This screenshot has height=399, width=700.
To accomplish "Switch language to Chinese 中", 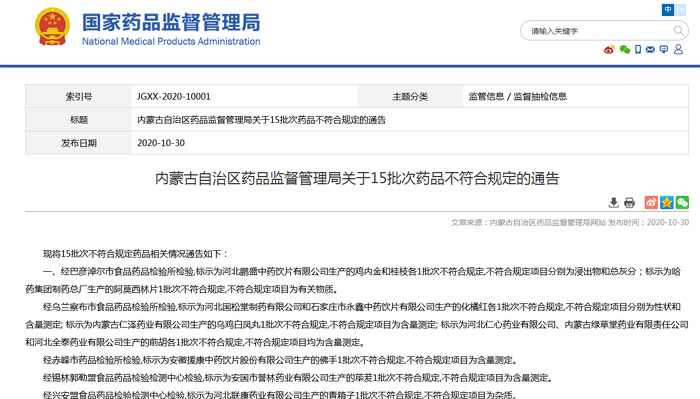I will click(668, 9).
